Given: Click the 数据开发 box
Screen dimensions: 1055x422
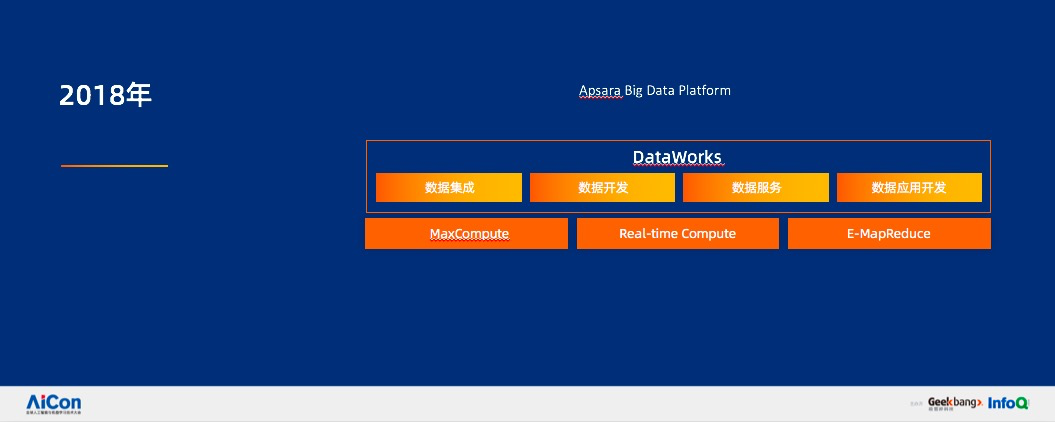Looking at the screenshot, I should pyautogui.click(x=602, y=188).
